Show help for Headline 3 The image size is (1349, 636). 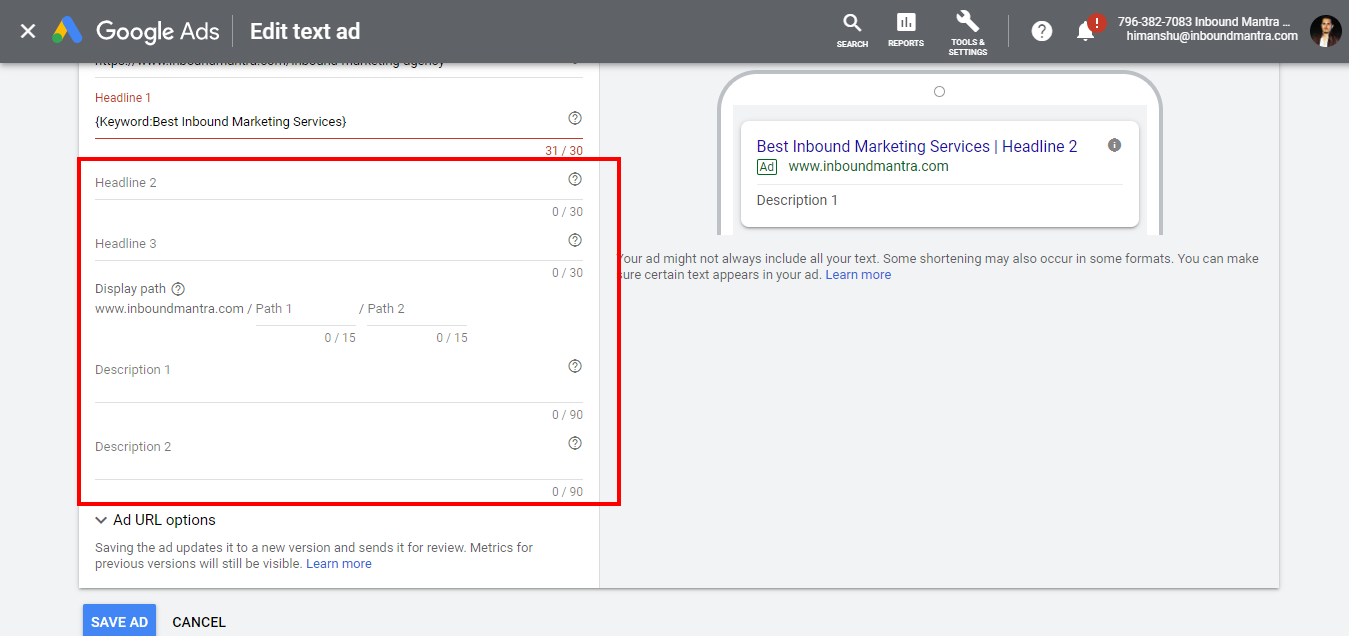575,240
